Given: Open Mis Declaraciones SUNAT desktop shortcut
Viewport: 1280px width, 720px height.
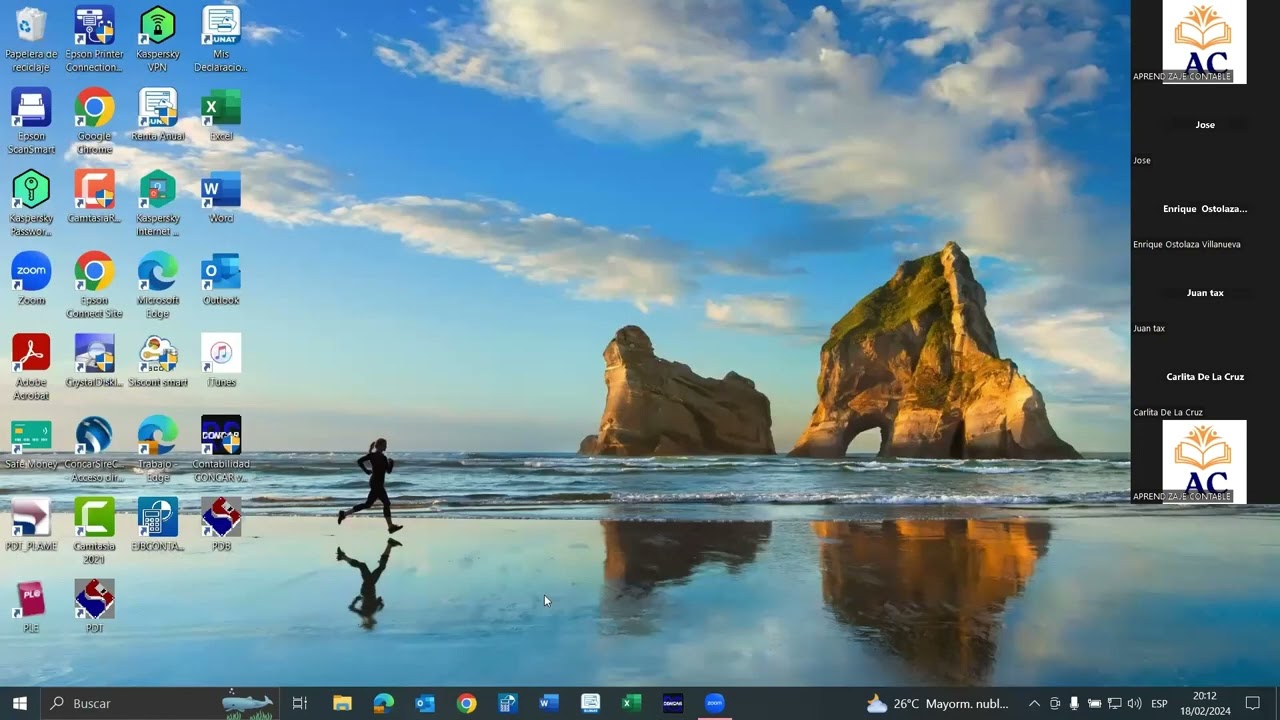Looking at the screenshot, I should pyautogui.click(x=221, y=38).
